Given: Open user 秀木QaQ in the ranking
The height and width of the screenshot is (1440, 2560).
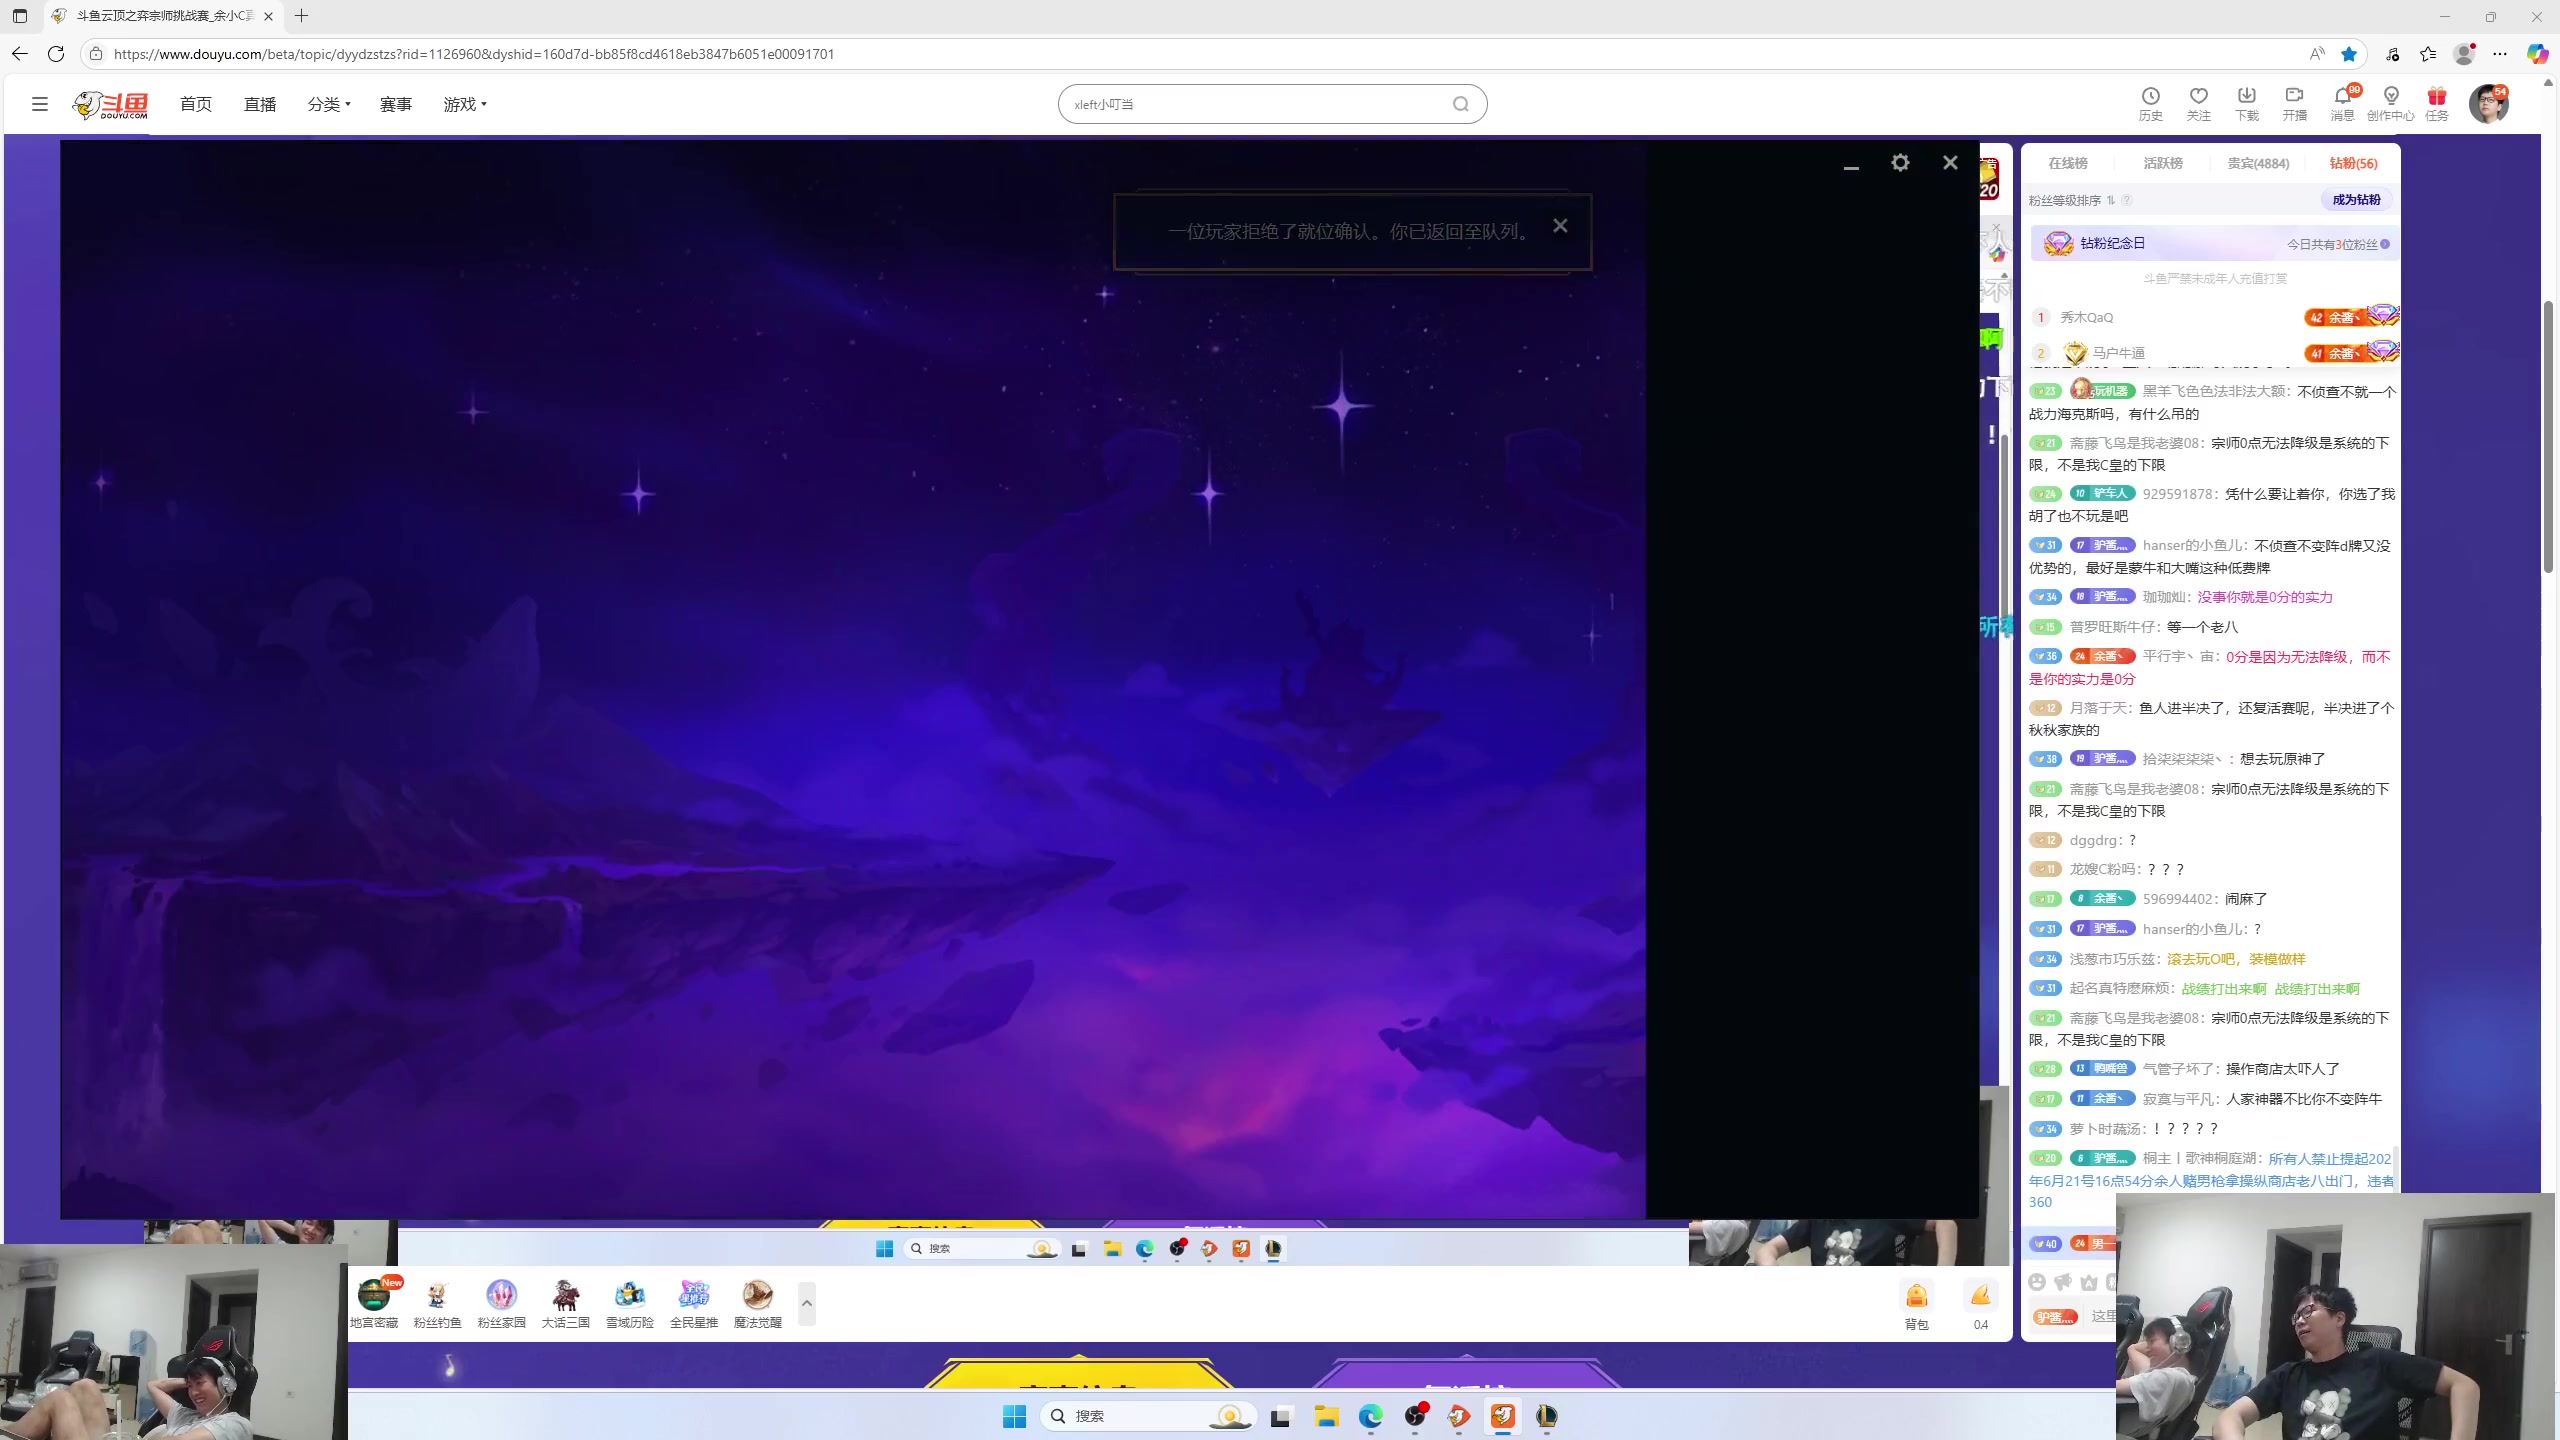Looking at the screenshot, I should pos(2087,317).
